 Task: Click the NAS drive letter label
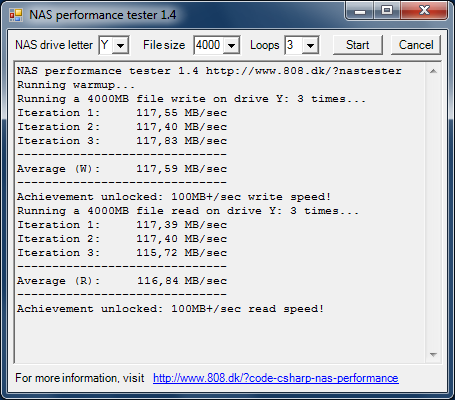[x=54, y=45]
